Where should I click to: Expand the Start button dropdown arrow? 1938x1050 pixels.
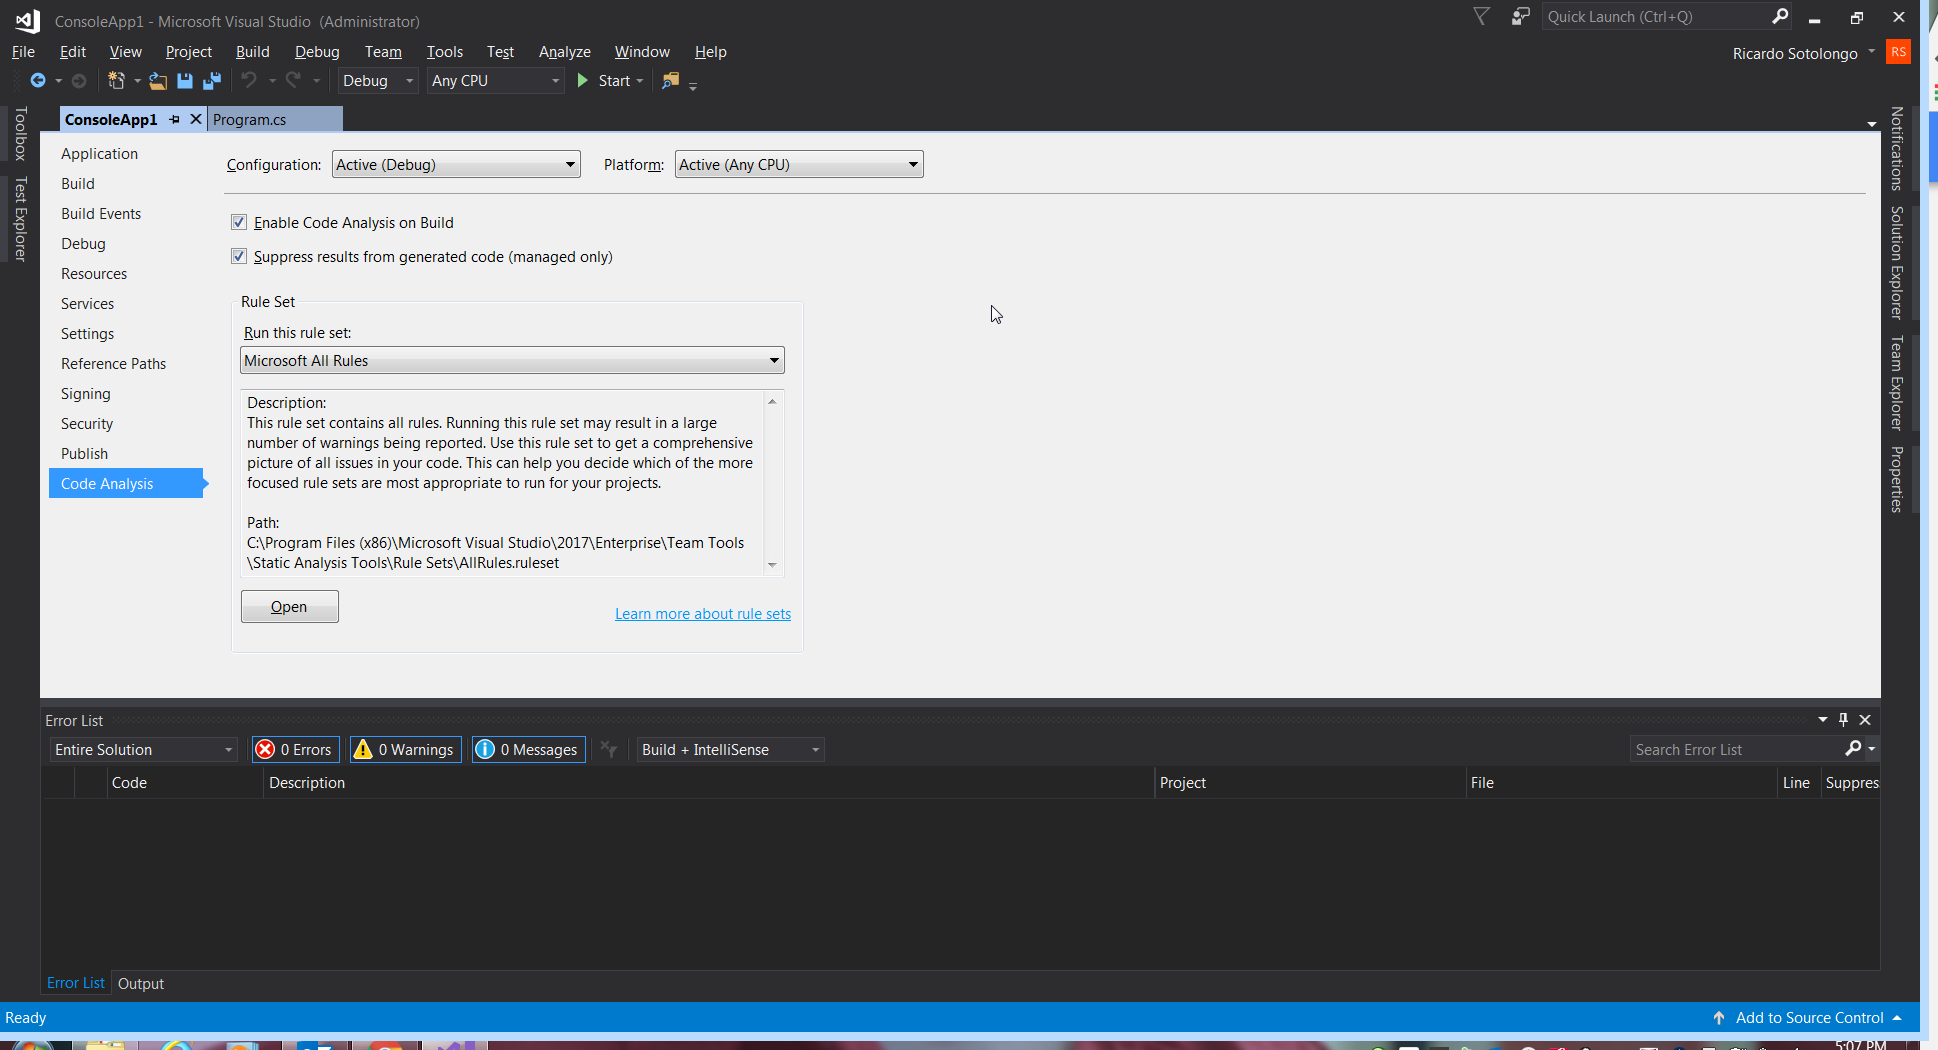[x=640, y=82]
